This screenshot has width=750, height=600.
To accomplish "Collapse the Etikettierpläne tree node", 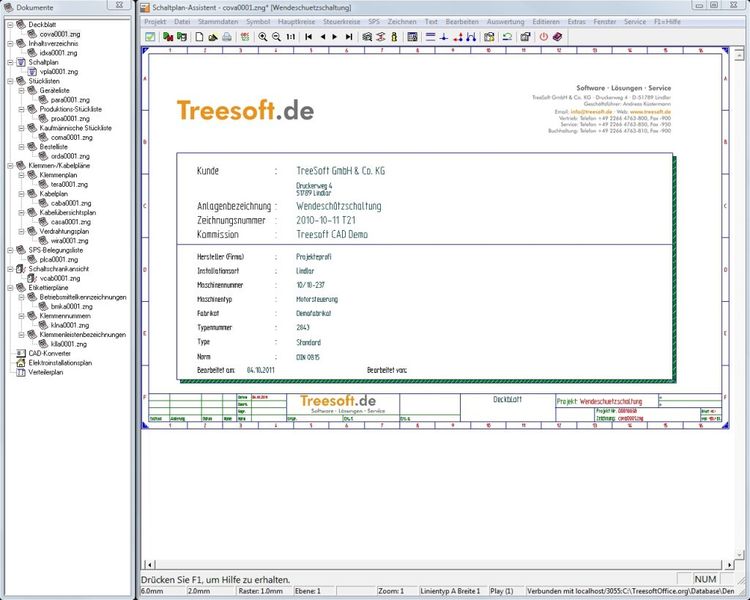I will pos(10,288).
